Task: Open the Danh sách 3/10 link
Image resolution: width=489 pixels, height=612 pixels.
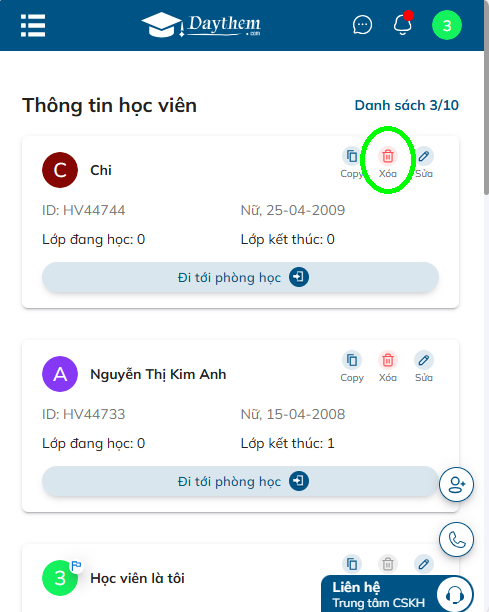Action: (406, 105)
